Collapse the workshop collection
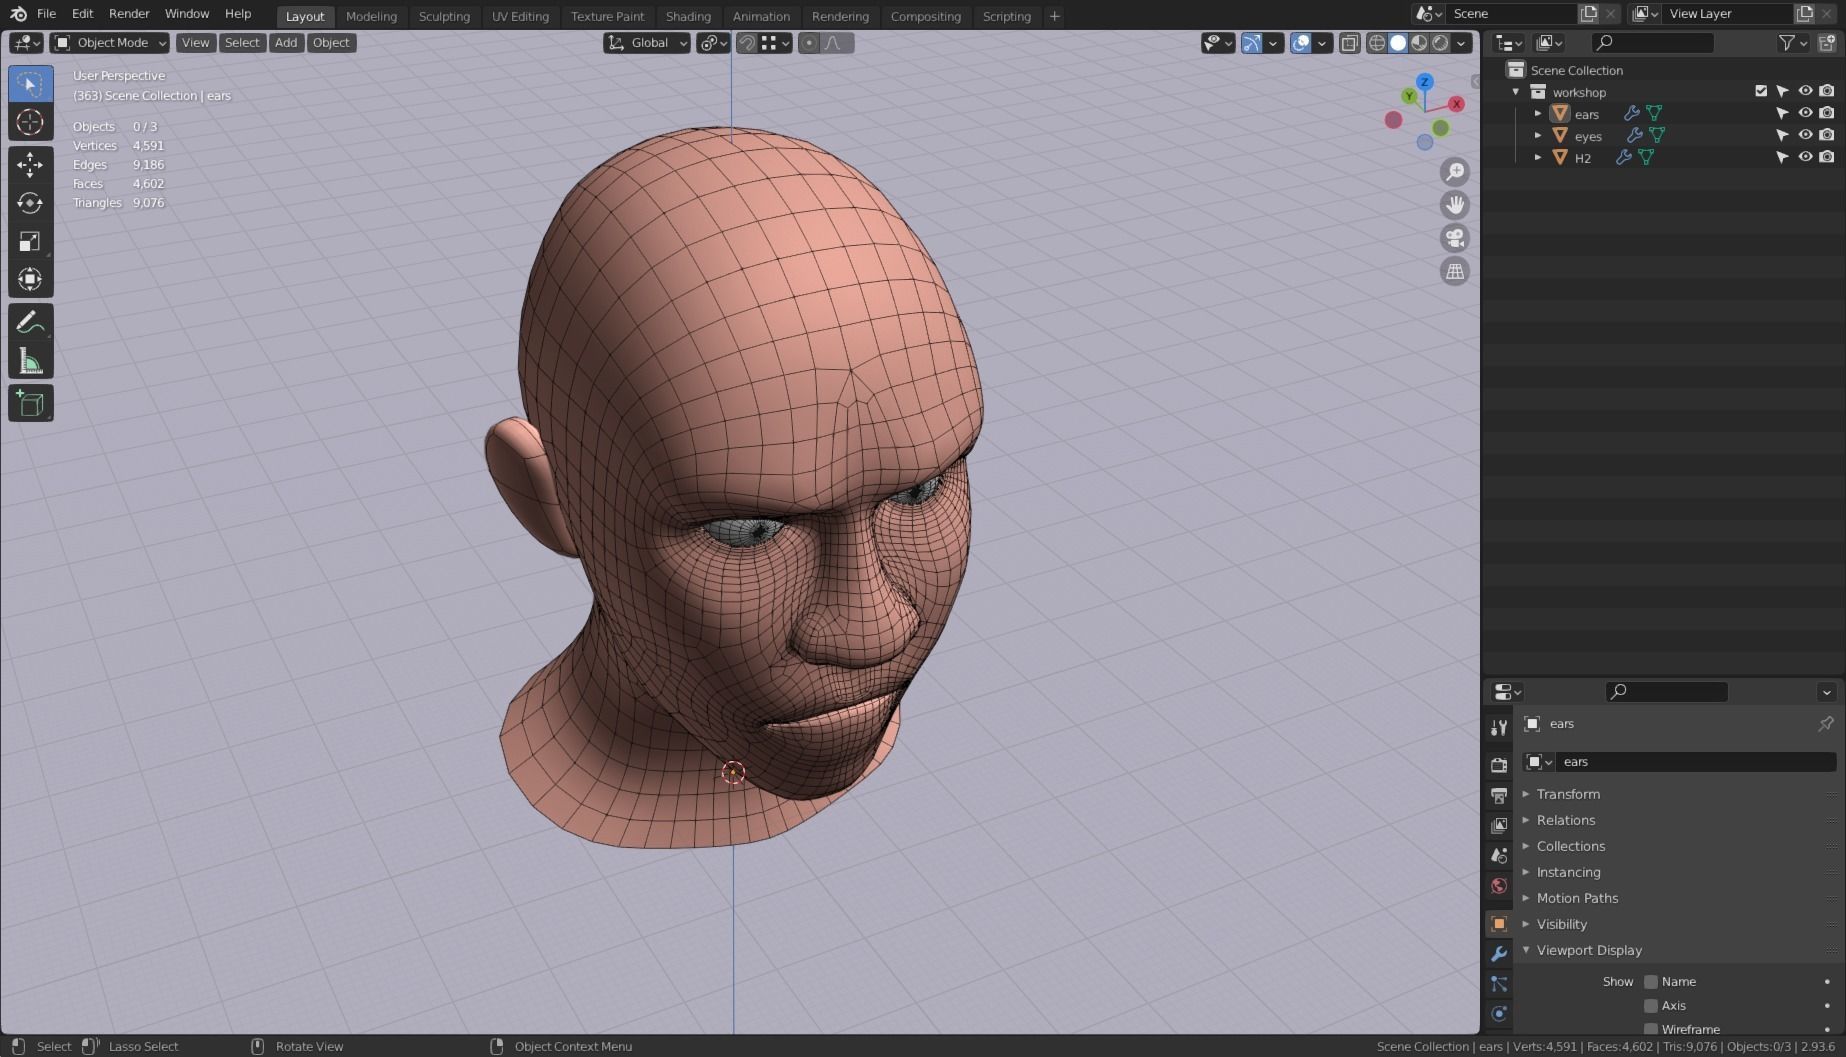 (x=1516, y=91)
